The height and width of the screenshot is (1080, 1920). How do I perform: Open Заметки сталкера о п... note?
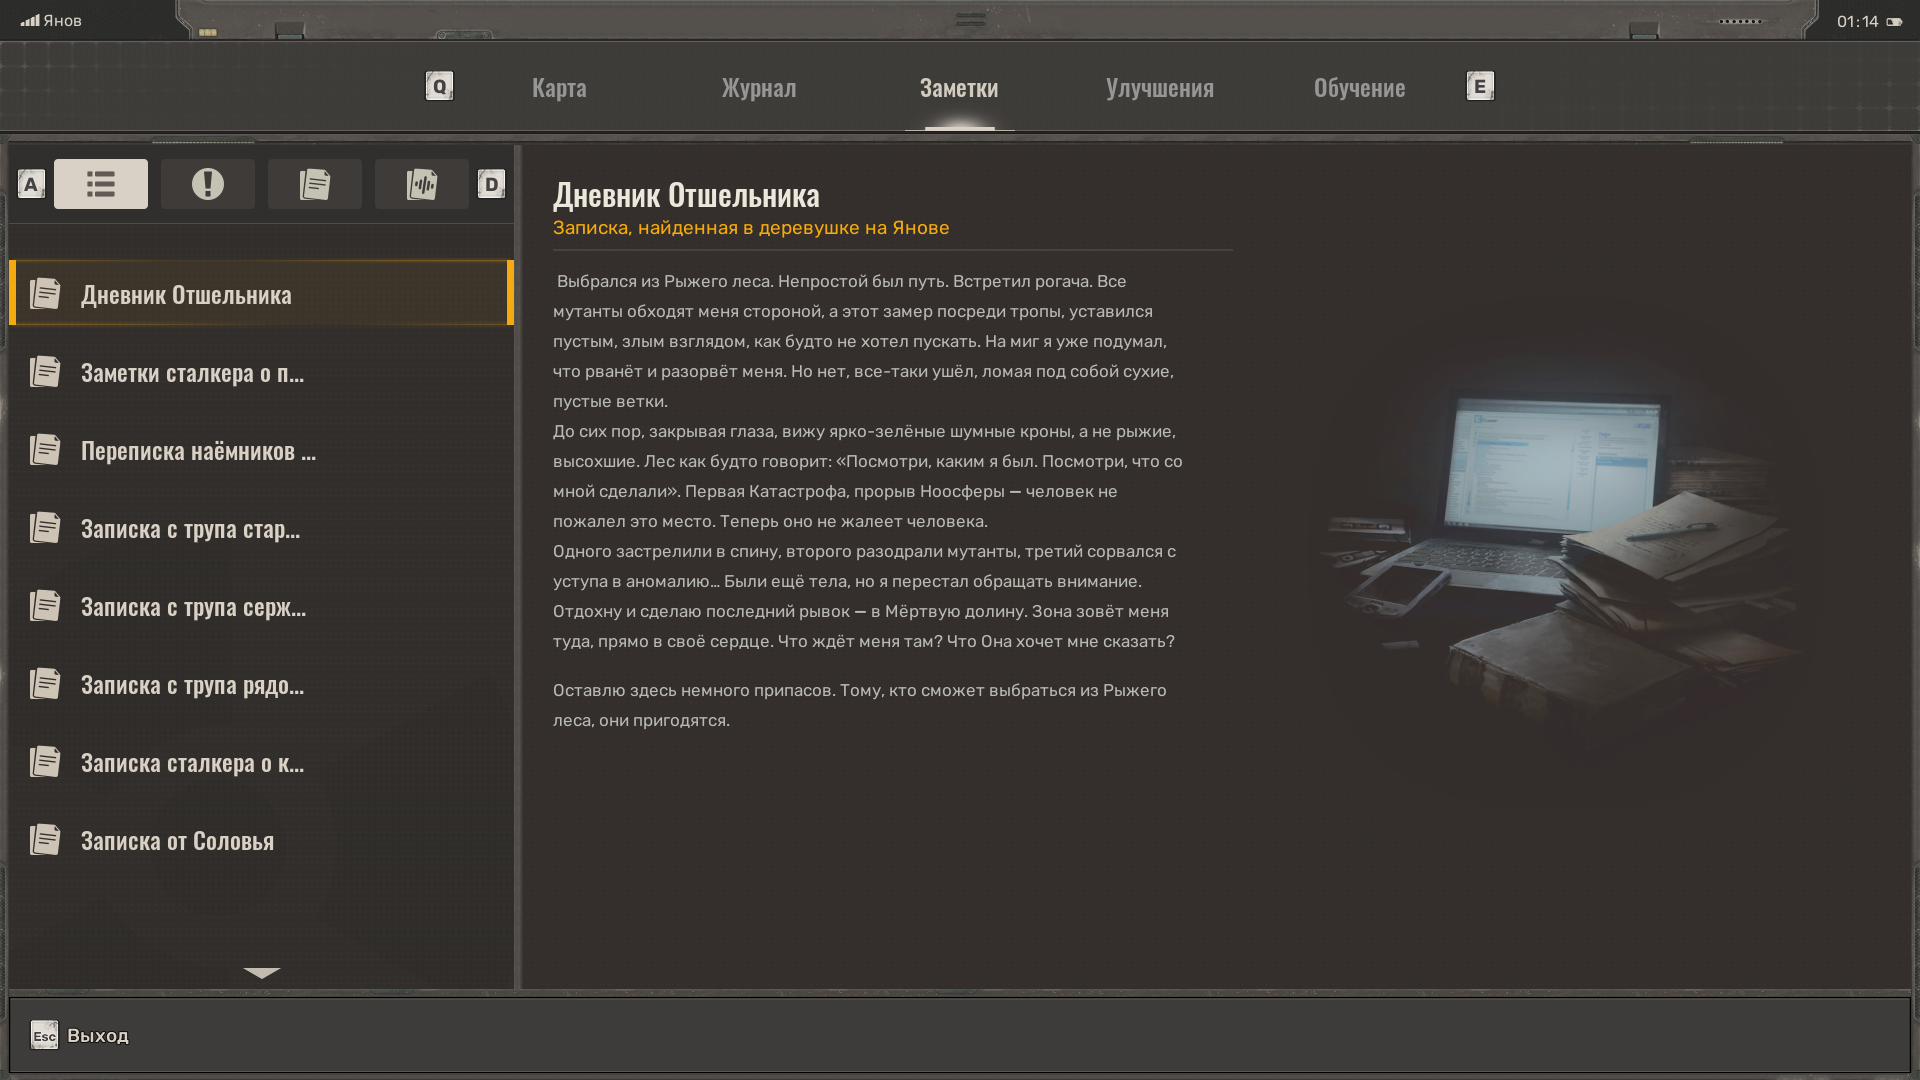tap(192, 373)
